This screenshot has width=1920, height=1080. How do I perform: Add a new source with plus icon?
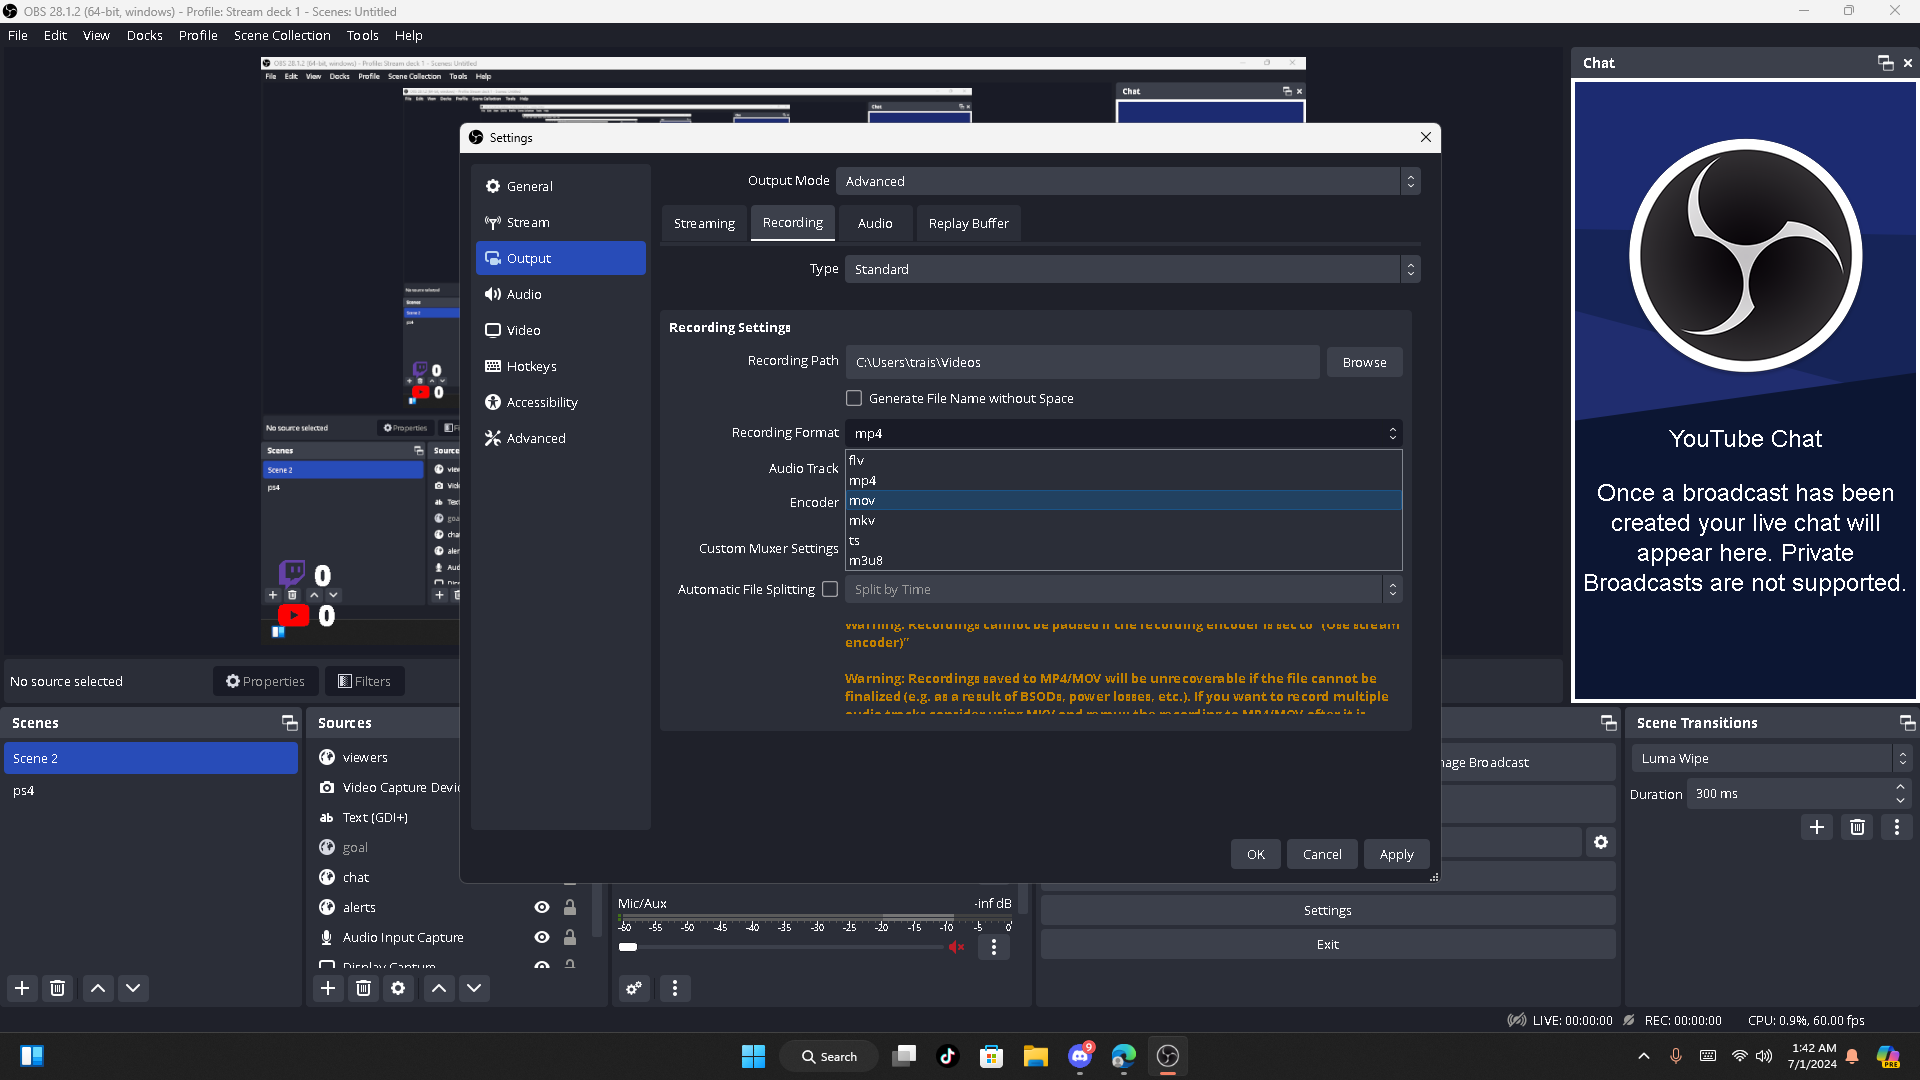point(328,988)
